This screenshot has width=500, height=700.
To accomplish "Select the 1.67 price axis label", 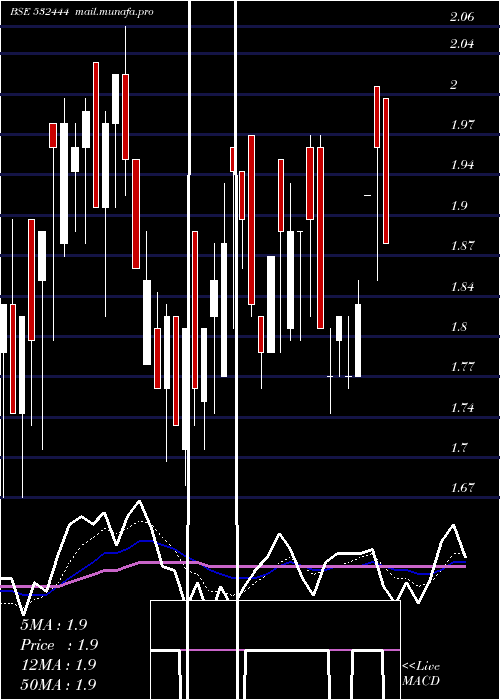I will [462, 488].
